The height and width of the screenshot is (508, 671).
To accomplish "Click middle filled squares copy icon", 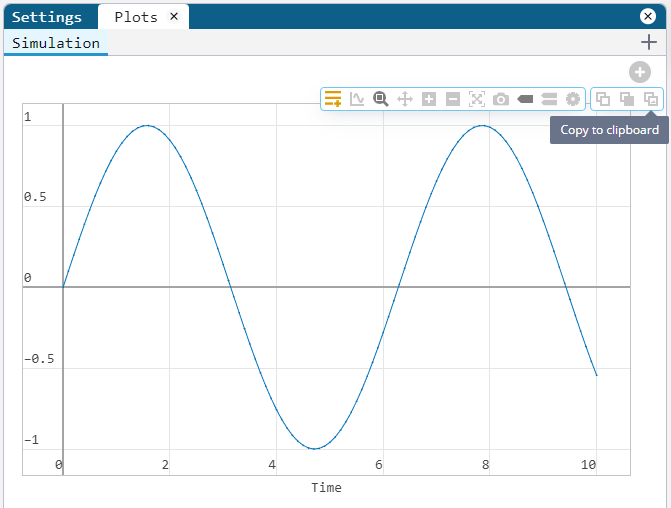I will [x=627, y=99].
